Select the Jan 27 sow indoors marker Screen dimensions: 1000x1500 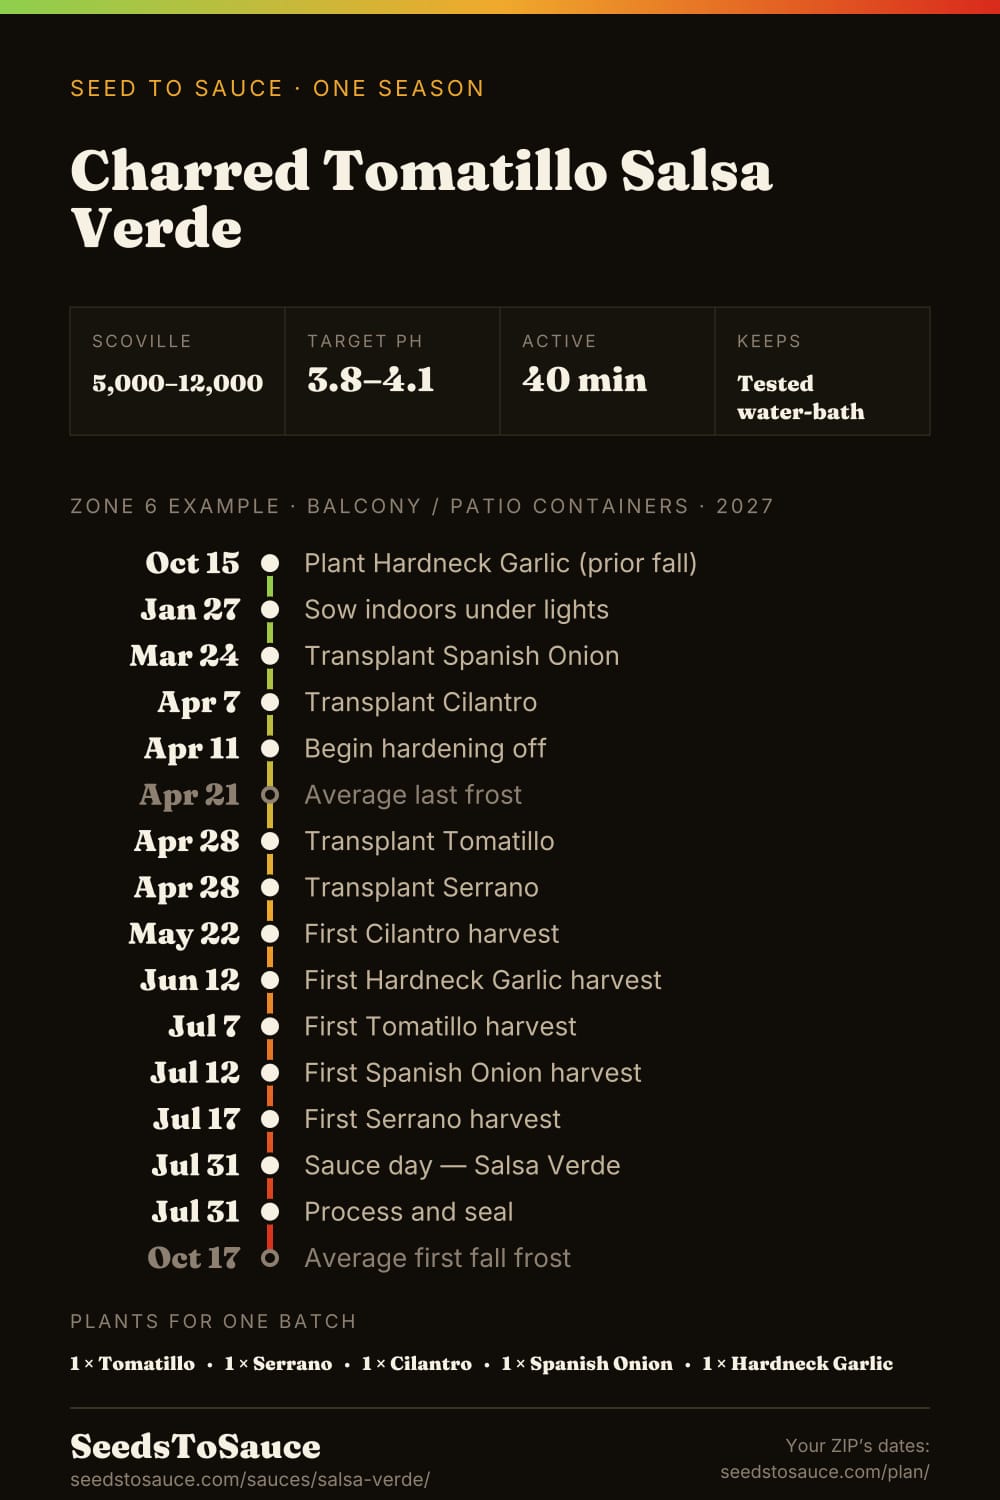pyautogui.click(x=270, y=609)
